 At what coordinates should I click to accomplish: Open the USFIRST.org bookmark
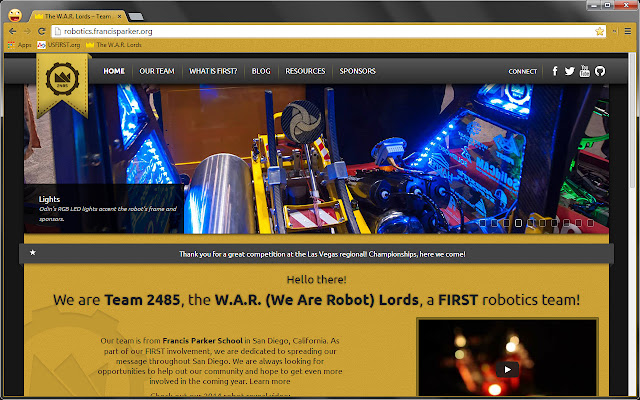58,45
